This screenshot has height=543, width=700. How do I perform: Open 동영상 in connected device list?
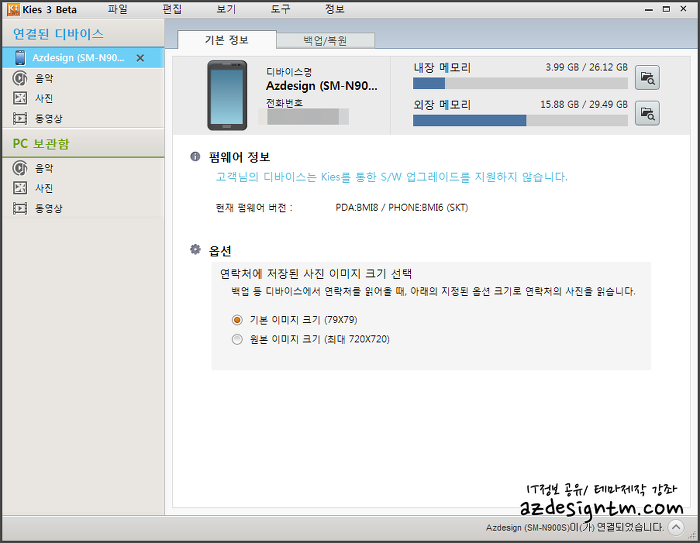click(x=49, y=118)
